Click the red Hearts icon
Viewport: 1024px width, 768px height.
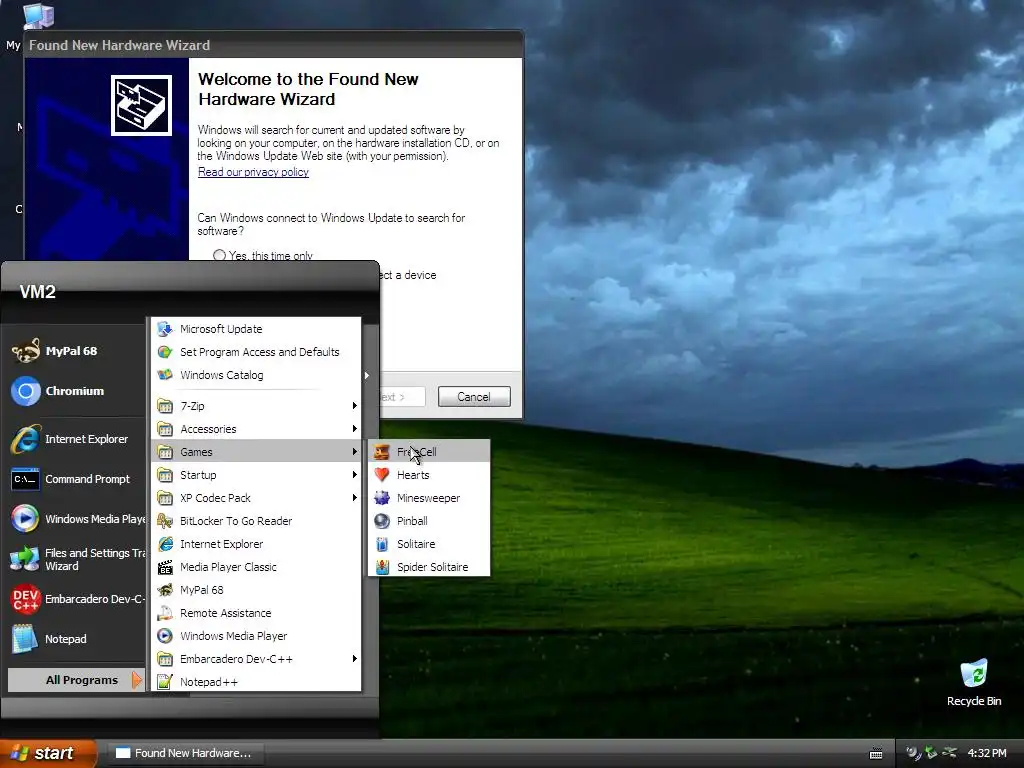coord(382,475)
